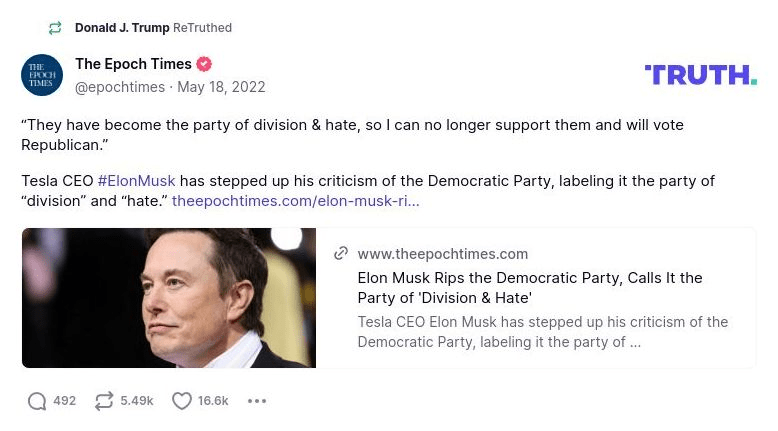The width and height of the screenshot is (778, 431).
Task: Click the www.theepochtimes.com domain in card
Action: click(x=442, y=254)
